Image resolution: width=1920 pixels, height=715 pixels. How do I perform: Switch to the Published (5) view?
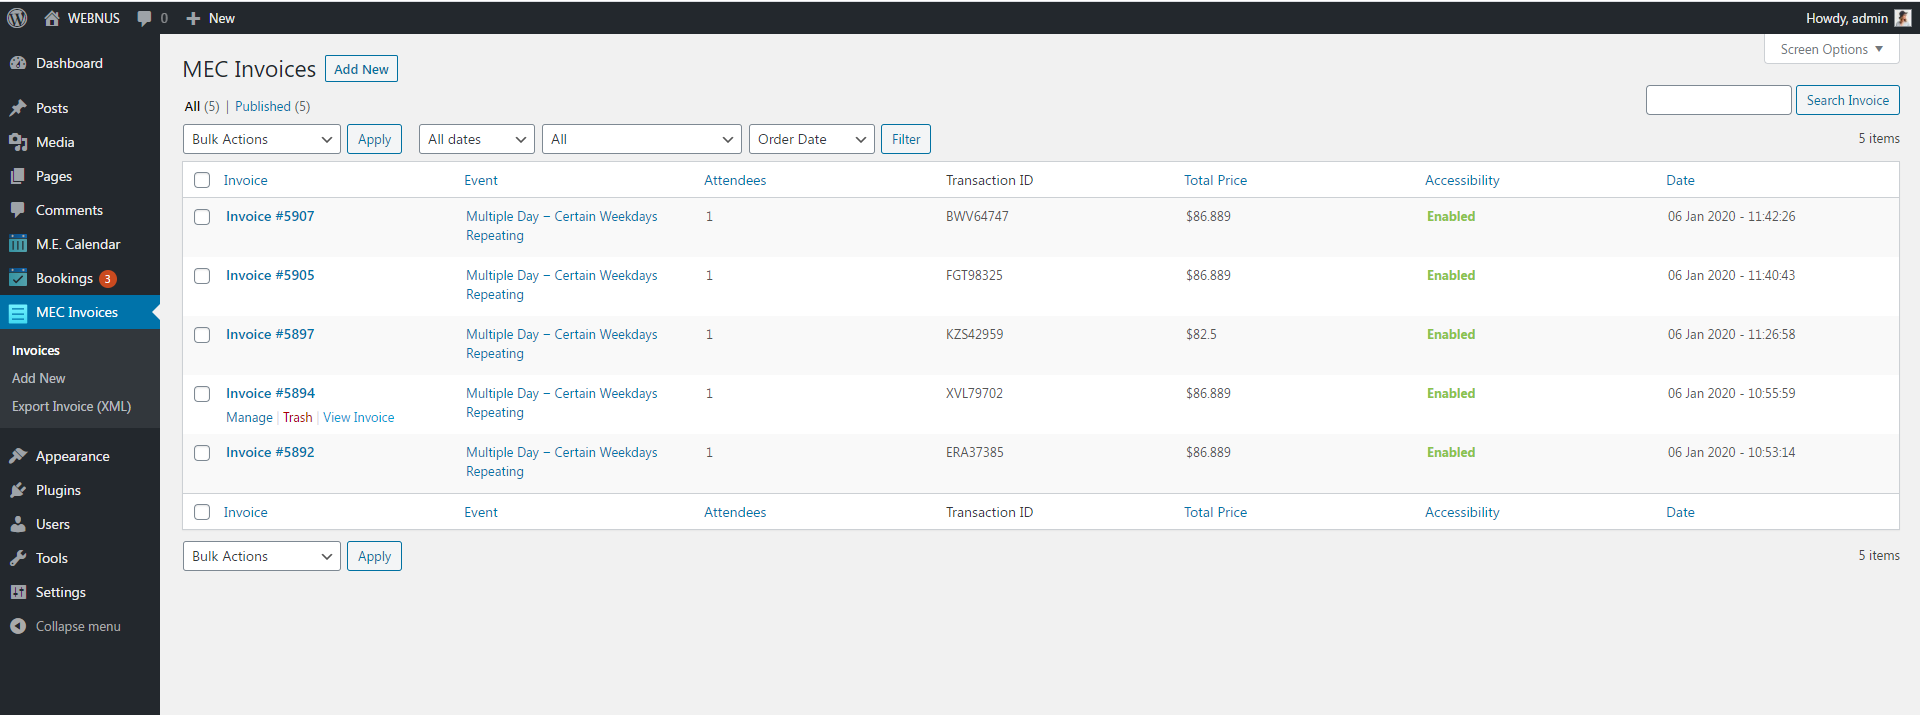pos(272,106)
